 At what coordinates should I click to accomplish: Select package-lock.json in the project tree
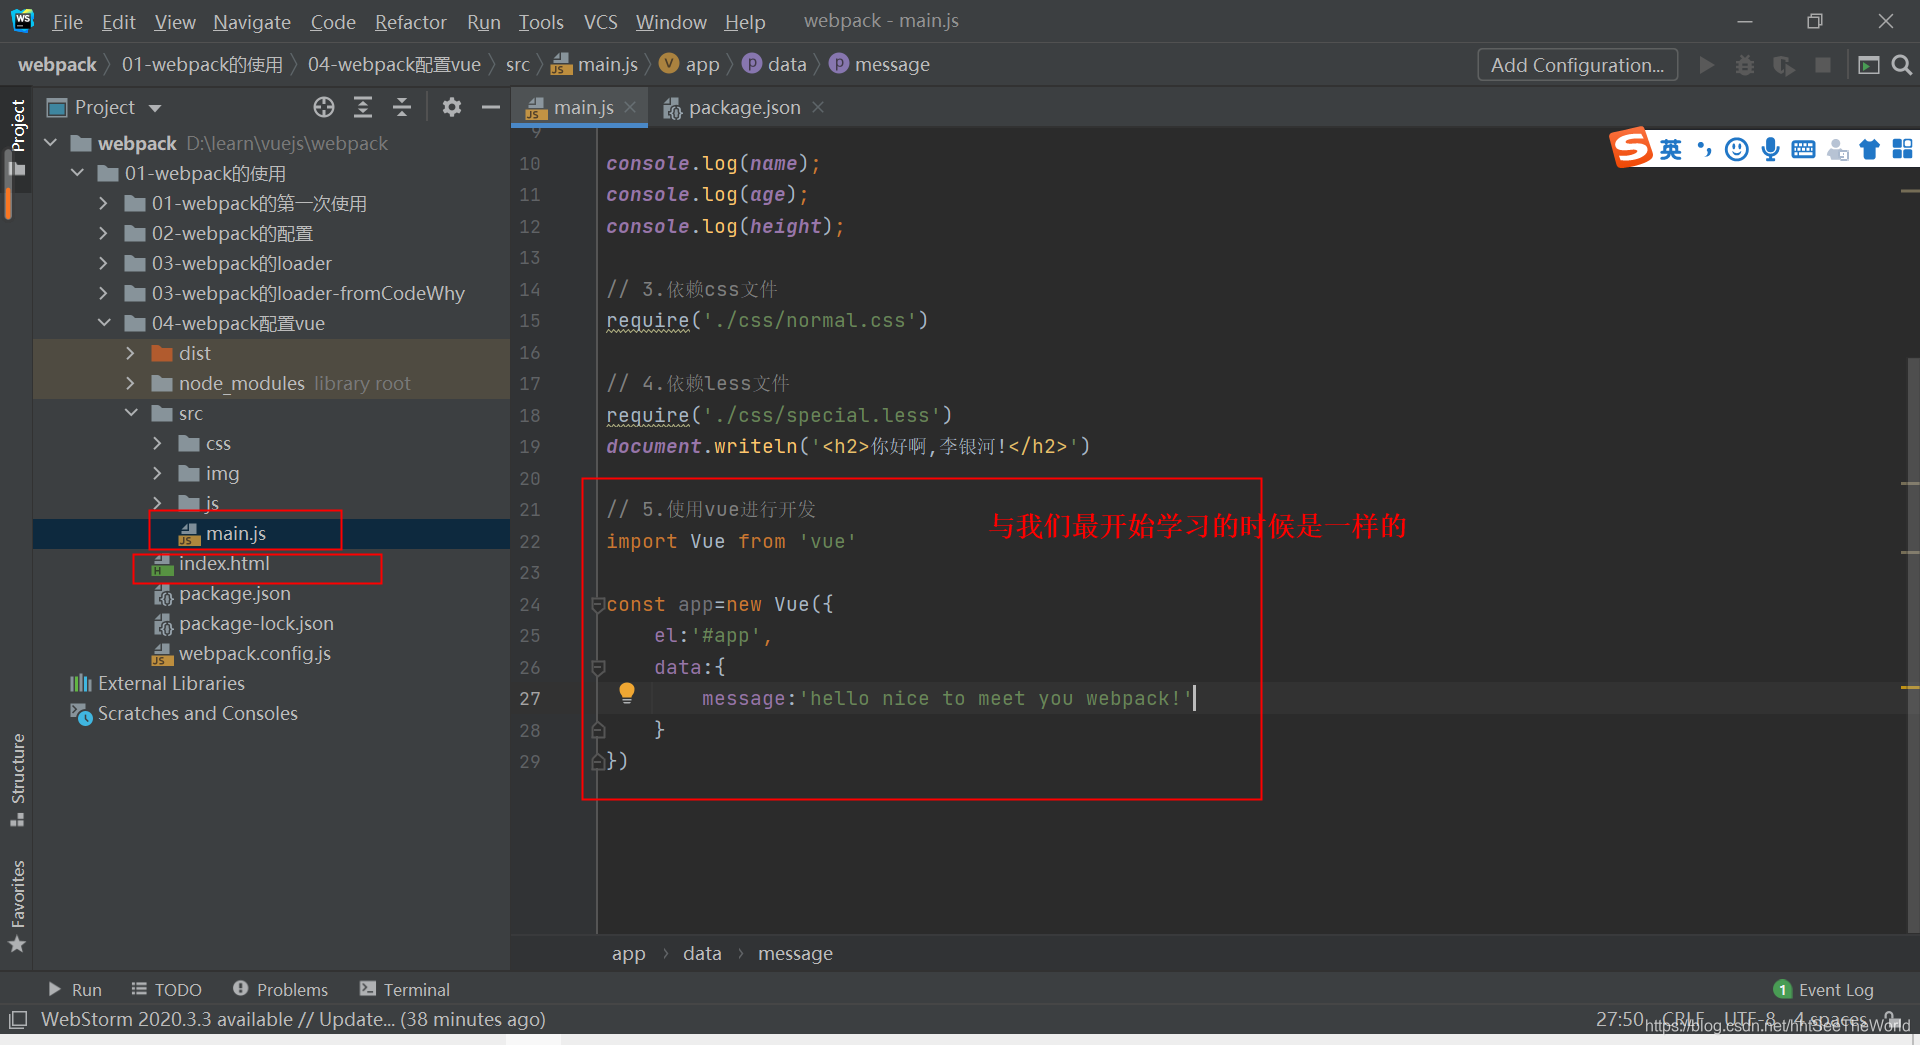click(256, 623)
